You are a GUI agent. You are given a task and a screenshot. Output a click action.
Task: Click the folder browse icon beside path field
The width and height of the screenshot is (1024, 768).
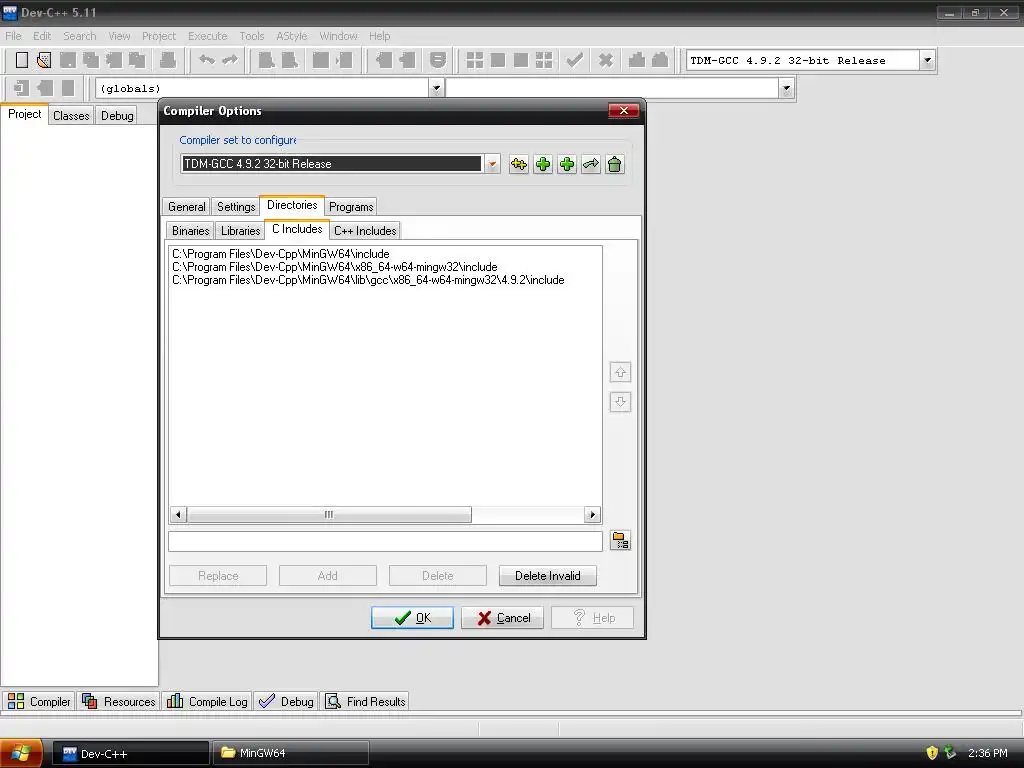tap(620, 540)
